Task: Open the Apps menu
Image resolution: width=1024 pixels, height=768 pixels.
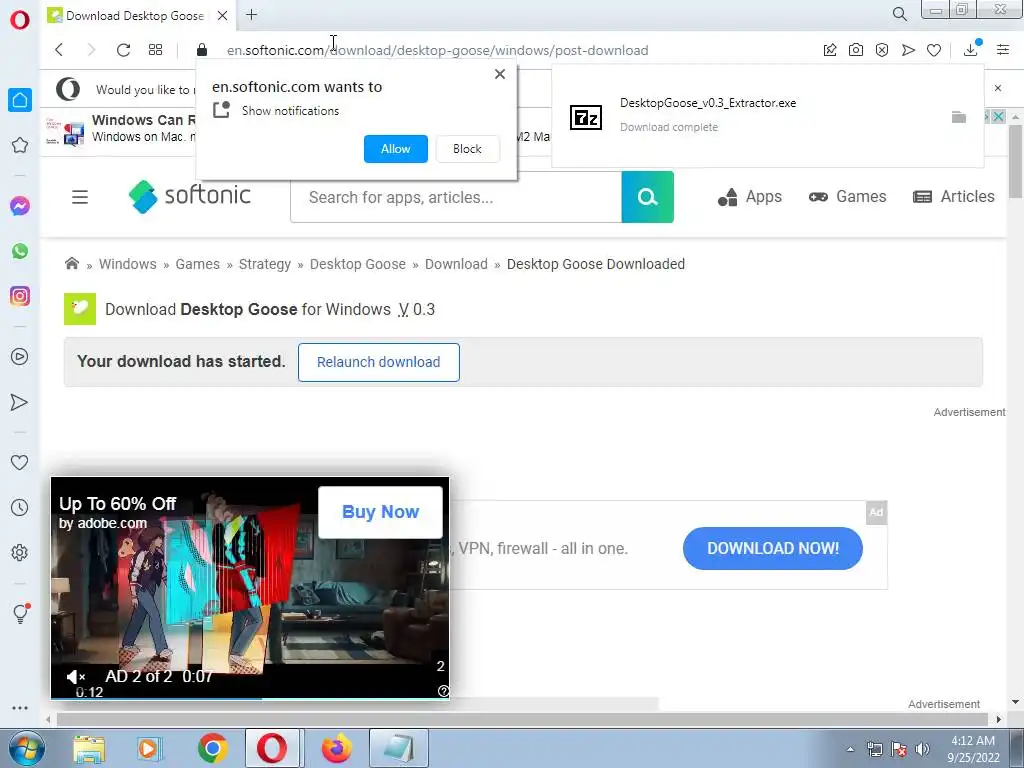Action: [750, 197]
